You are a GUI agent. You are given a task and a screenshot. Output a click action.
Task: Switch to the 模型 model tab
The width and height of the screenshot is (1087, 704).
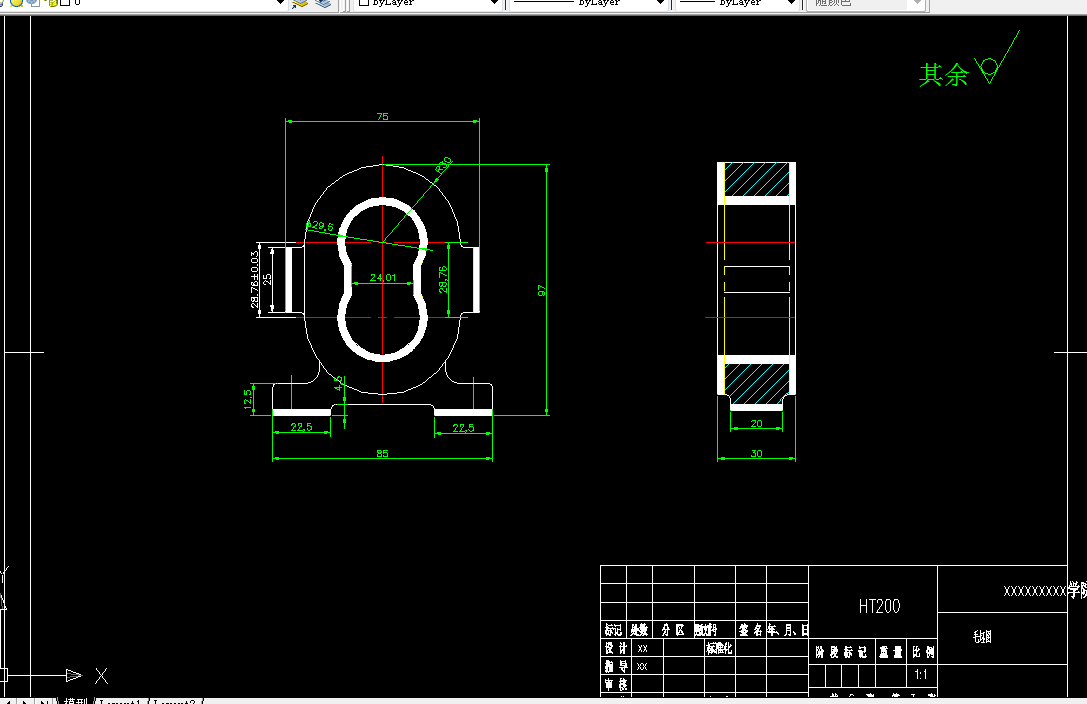point(75,701)
